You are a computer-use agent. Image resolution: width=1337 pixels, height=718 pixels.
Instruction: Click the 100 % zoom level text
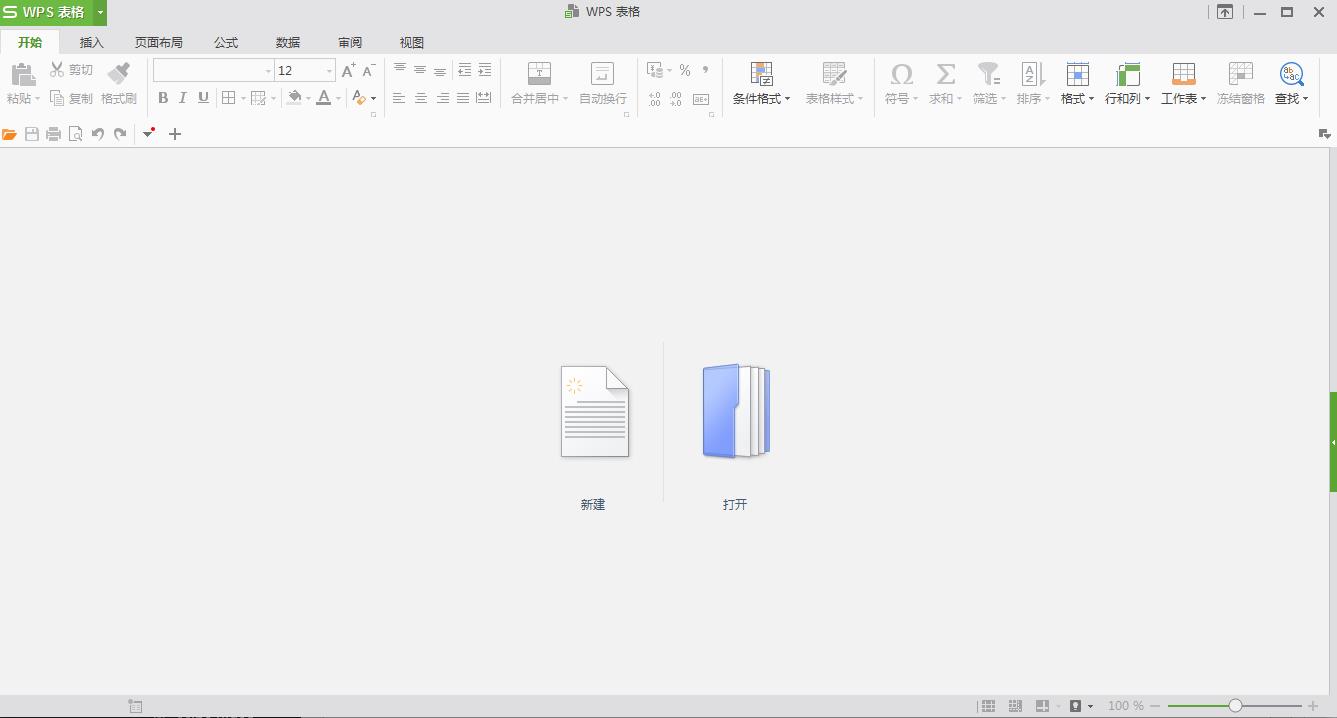pos(1126,706)
